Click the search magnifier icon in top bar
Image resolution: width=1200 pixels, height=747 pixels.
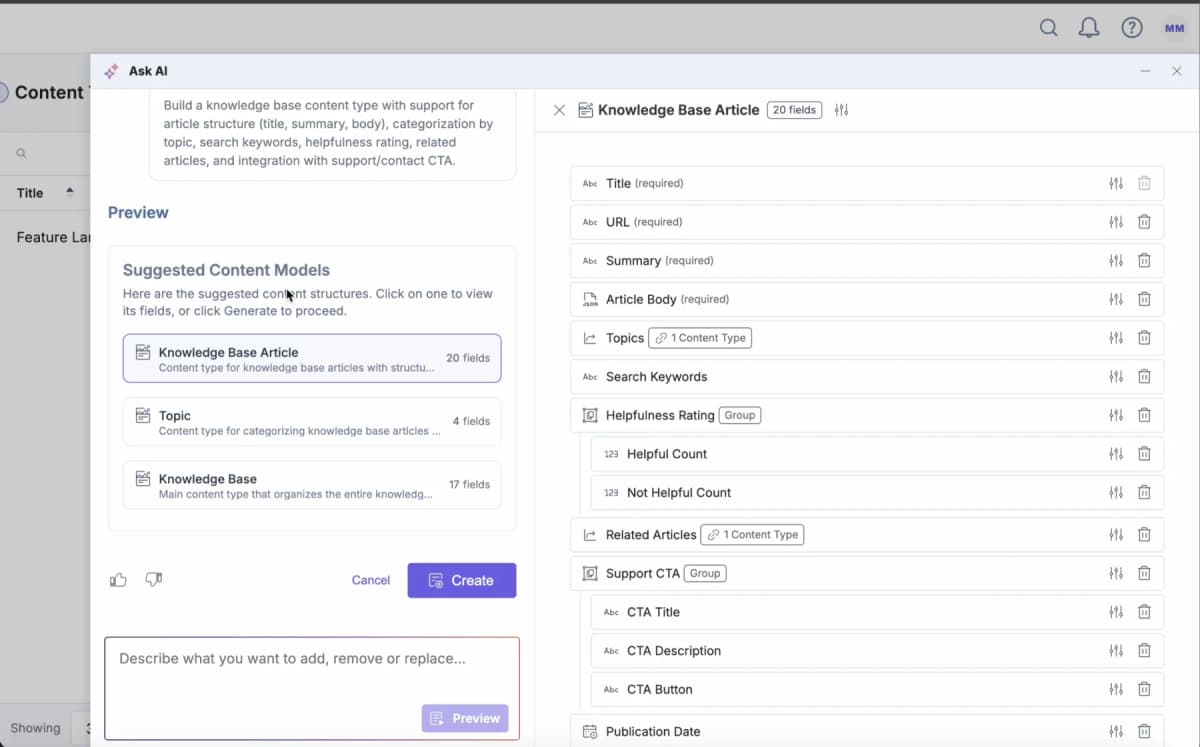coord(1048,28)
